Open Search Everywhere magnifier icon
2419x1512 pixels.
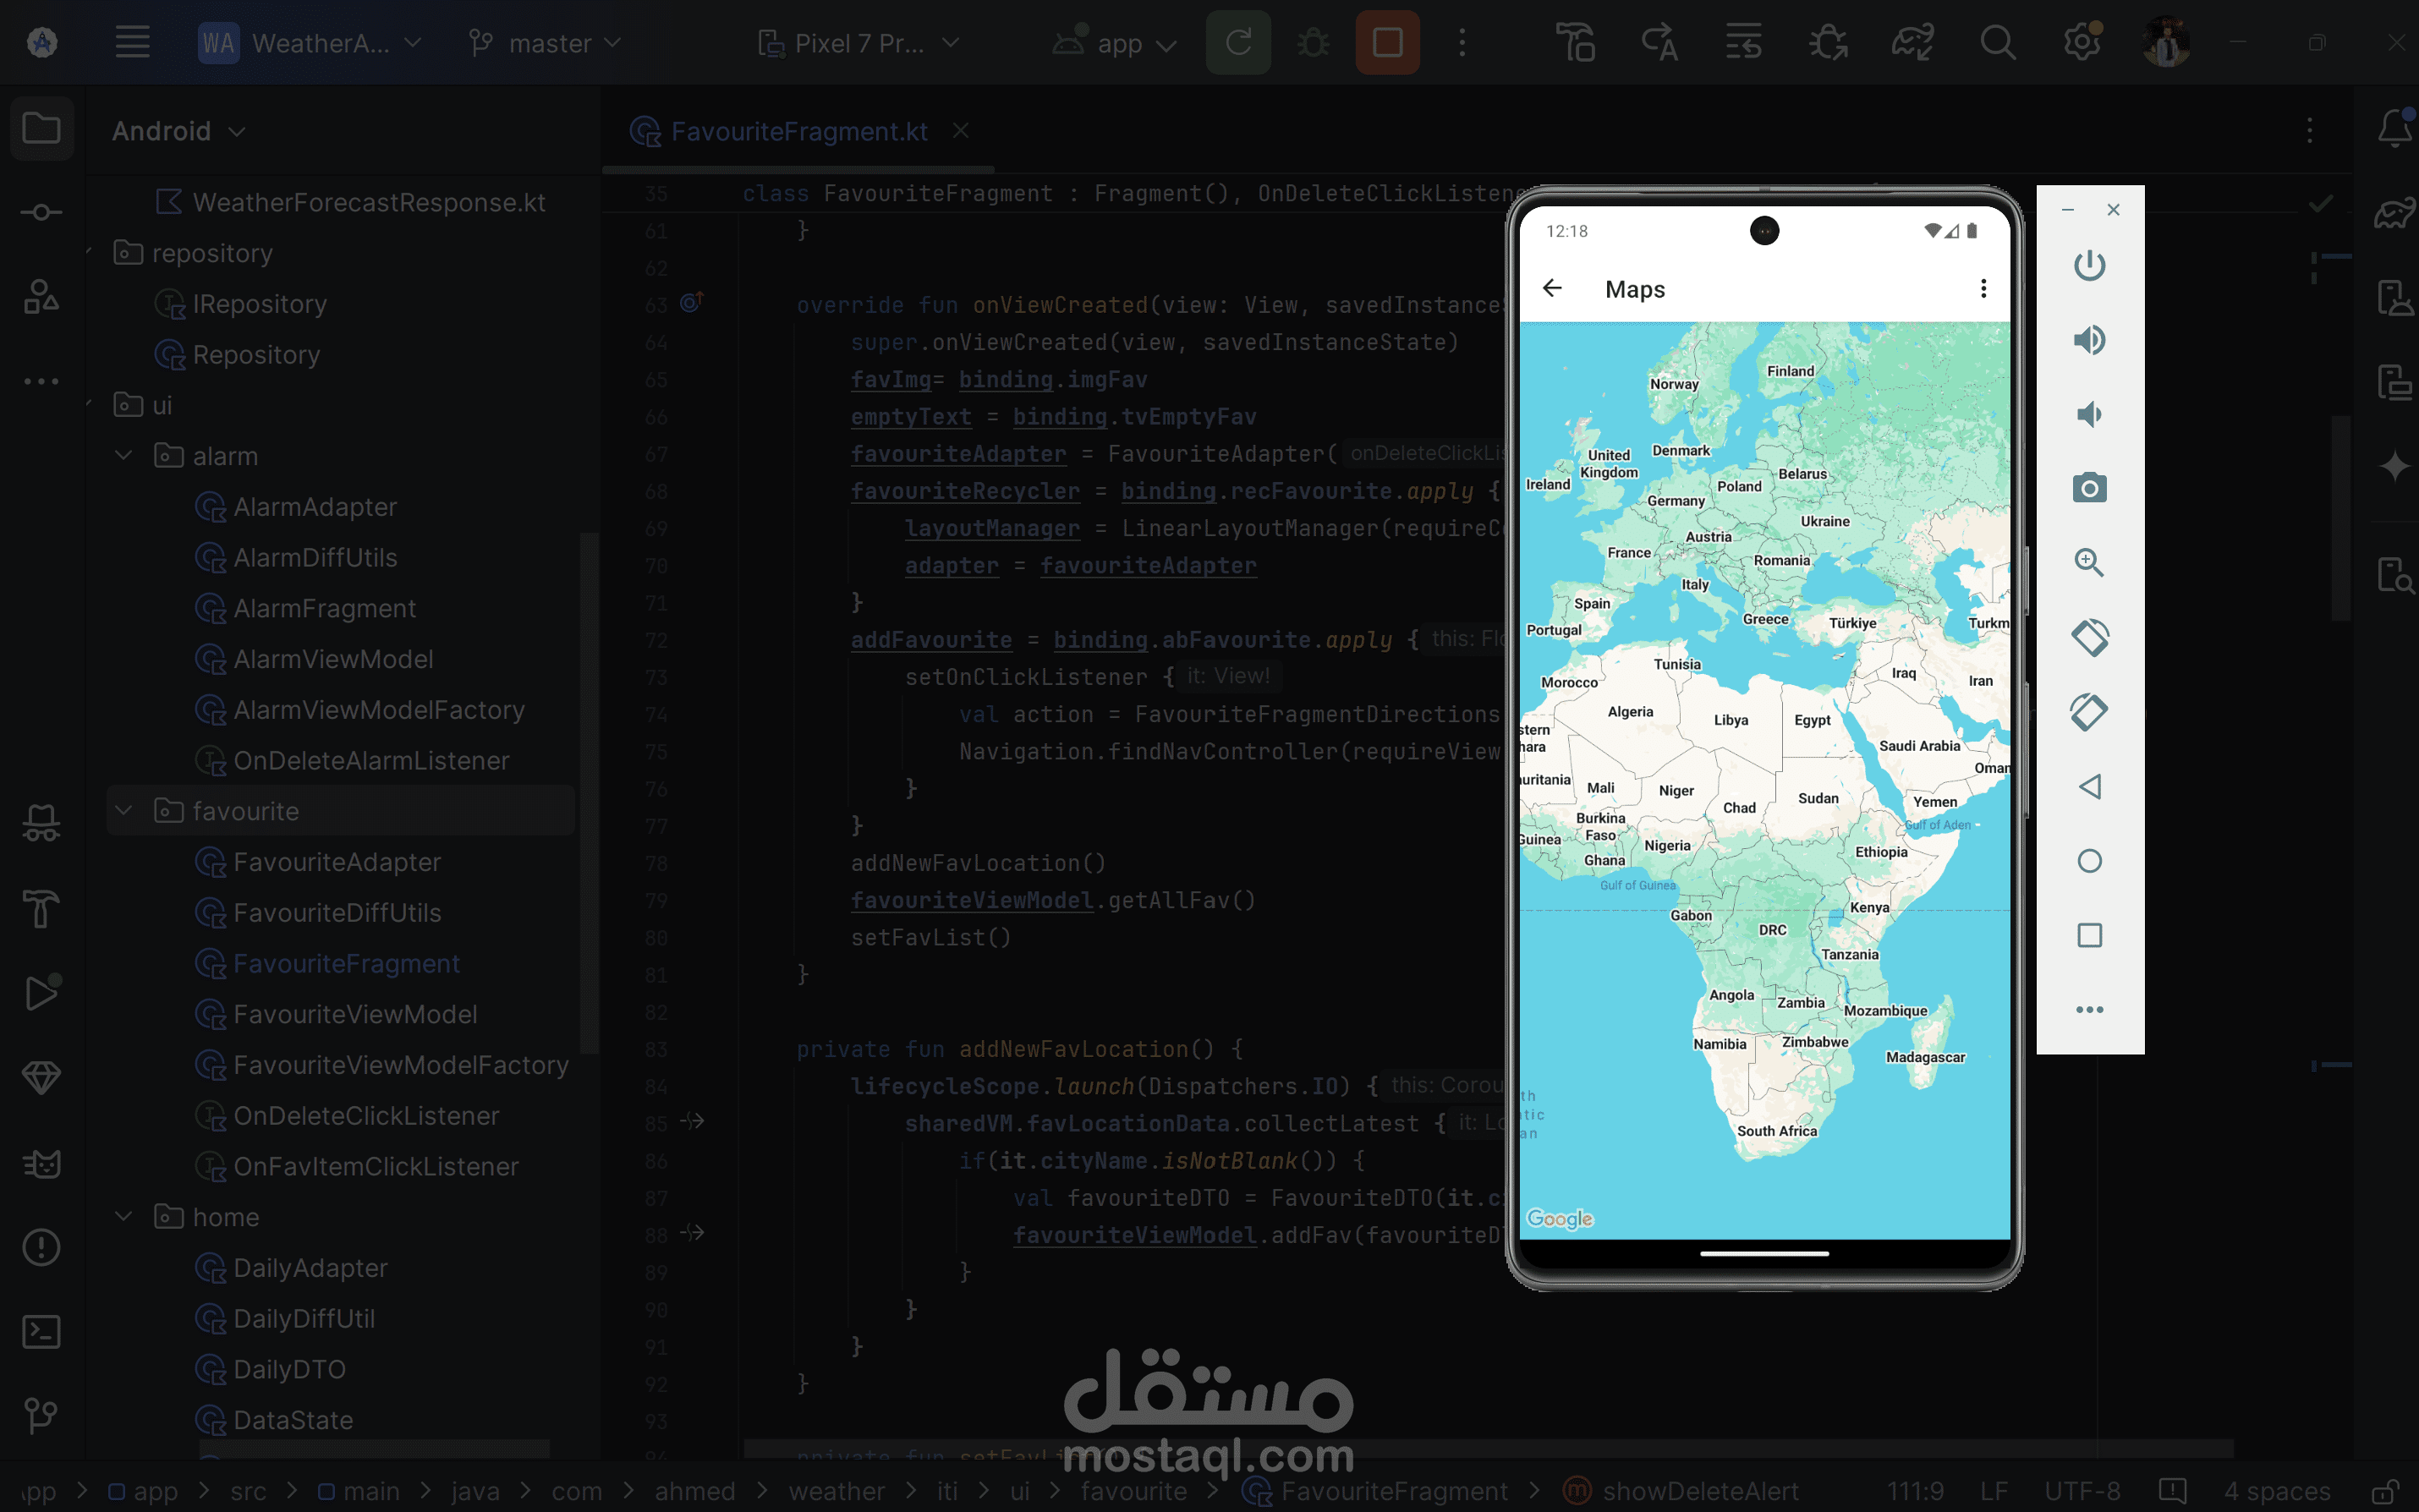click(x=1997, y=43)
